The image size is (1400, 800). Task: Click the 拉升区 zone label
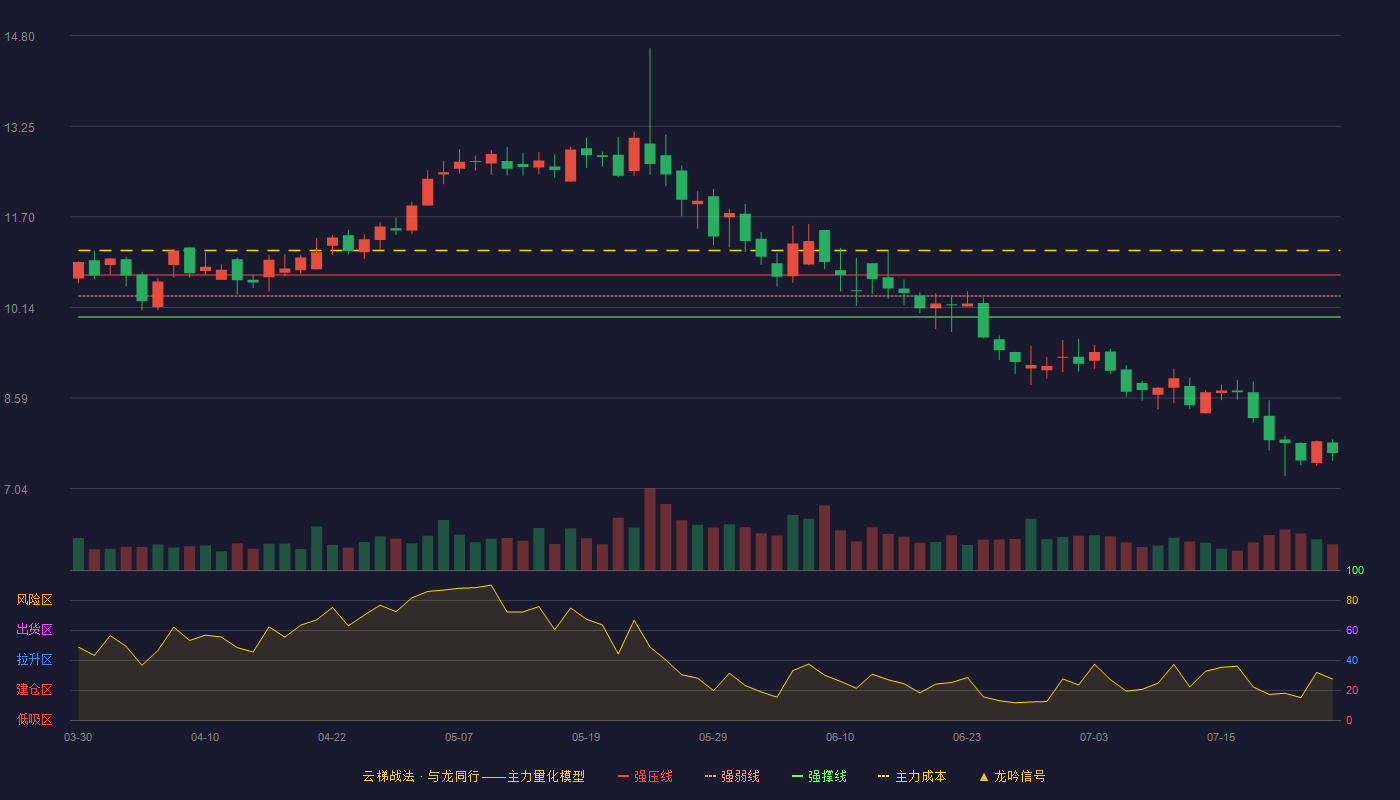[x=34, y=660]
